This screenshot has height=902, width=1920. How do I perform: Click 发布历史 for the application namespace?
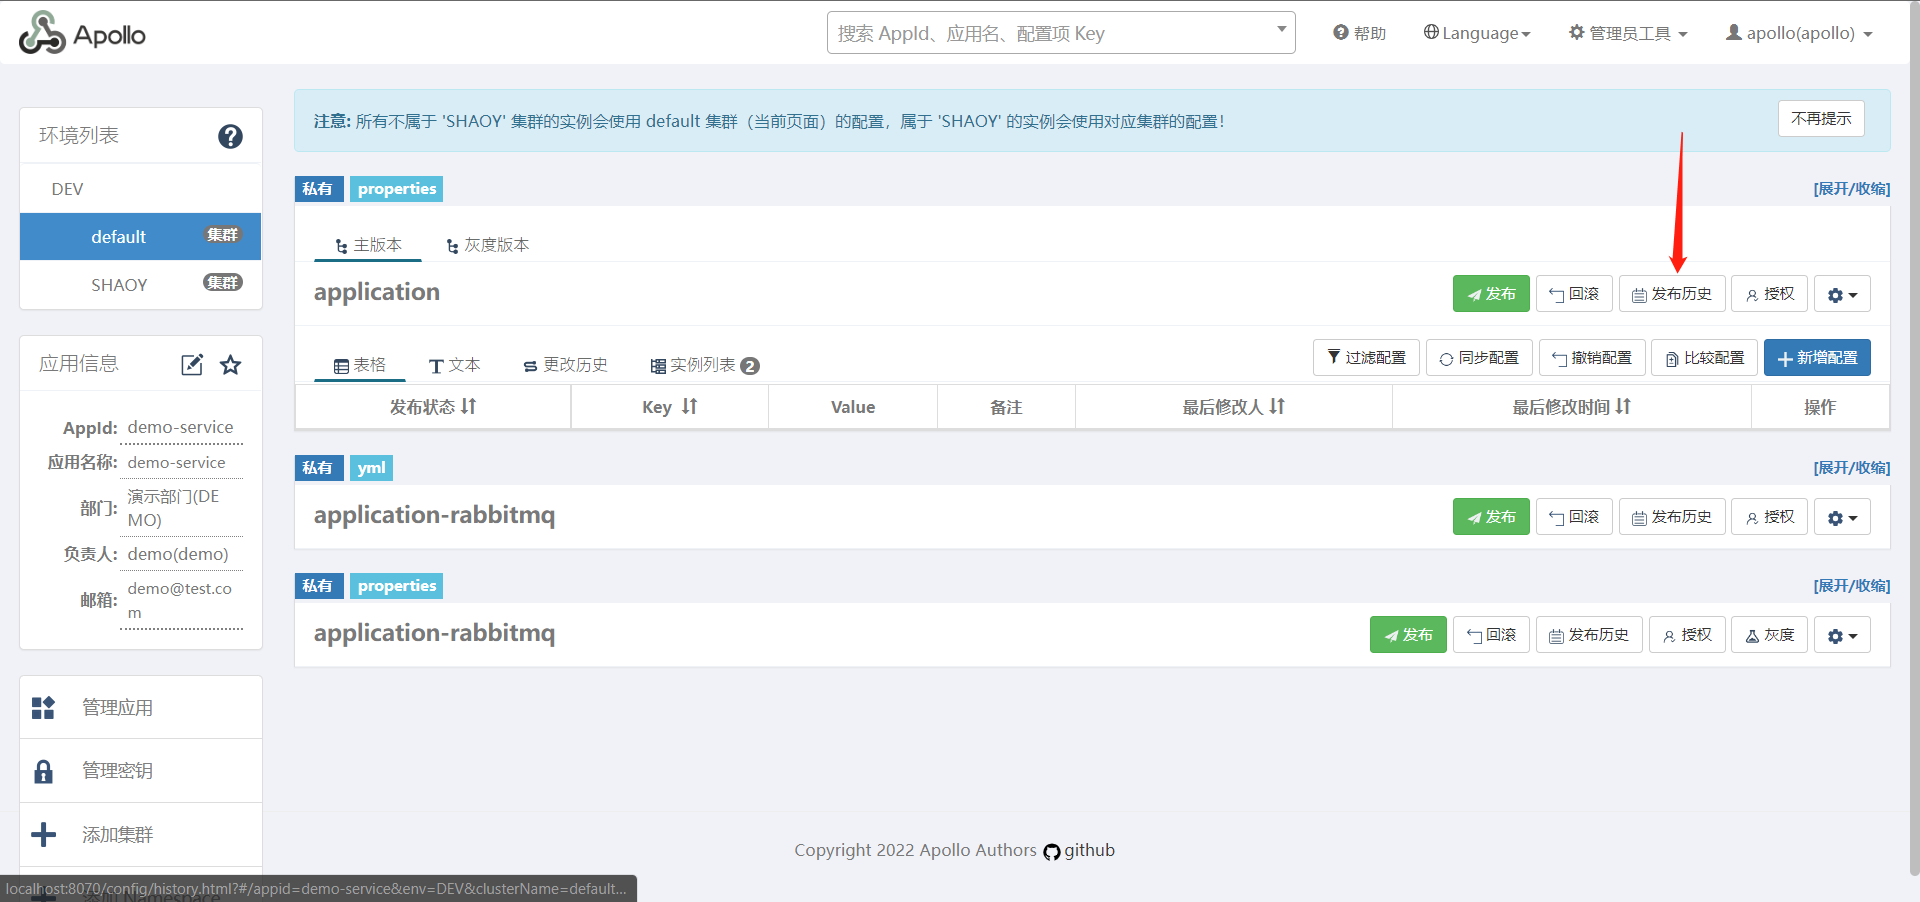(1672, 294)
